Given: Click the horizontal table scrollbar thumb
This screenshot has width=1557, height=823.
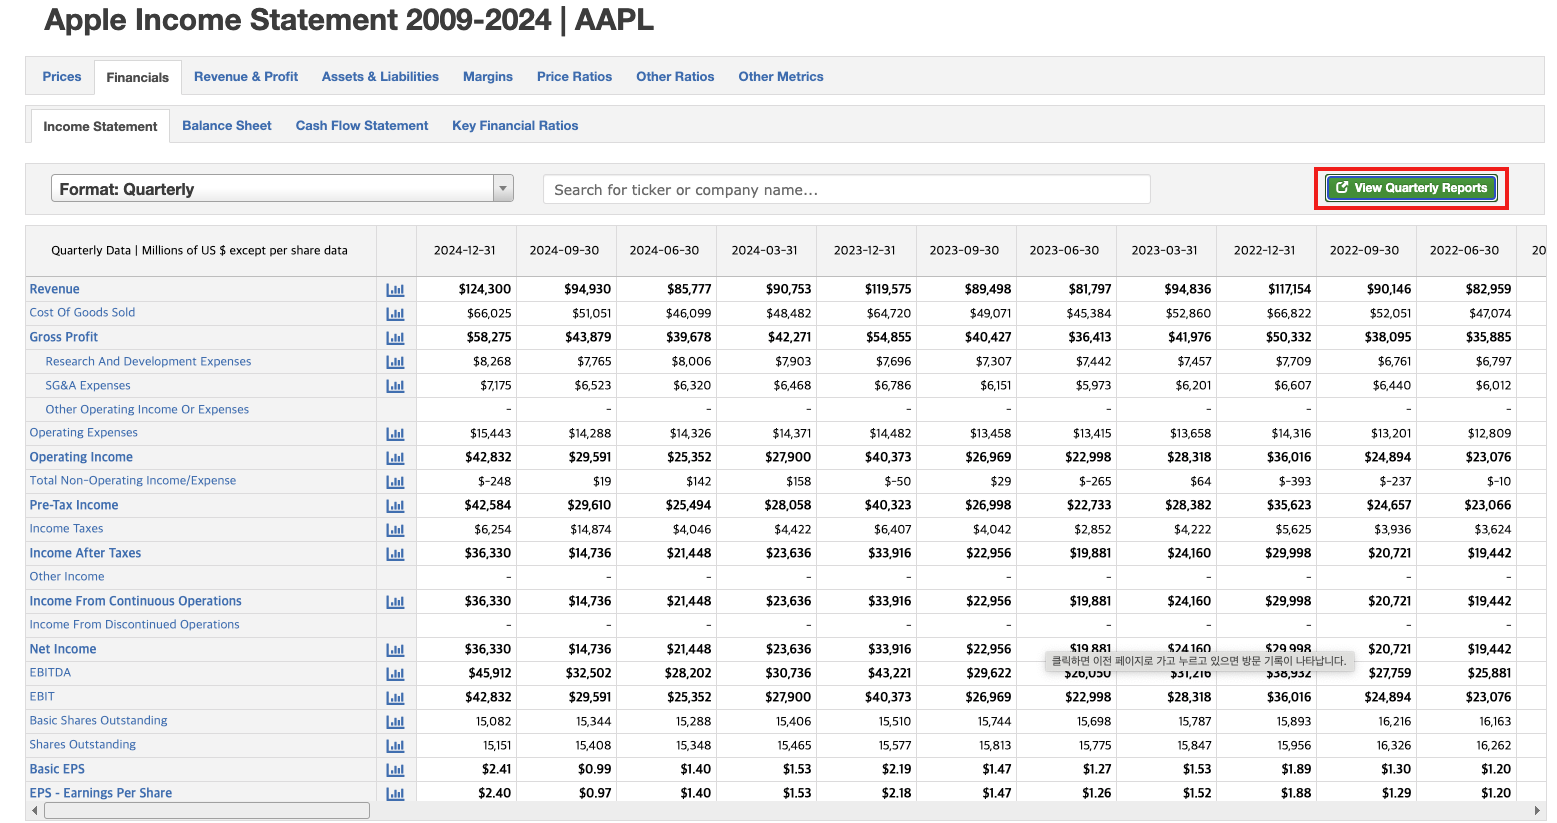Looking at the screenshot, I should coord(207,811).
